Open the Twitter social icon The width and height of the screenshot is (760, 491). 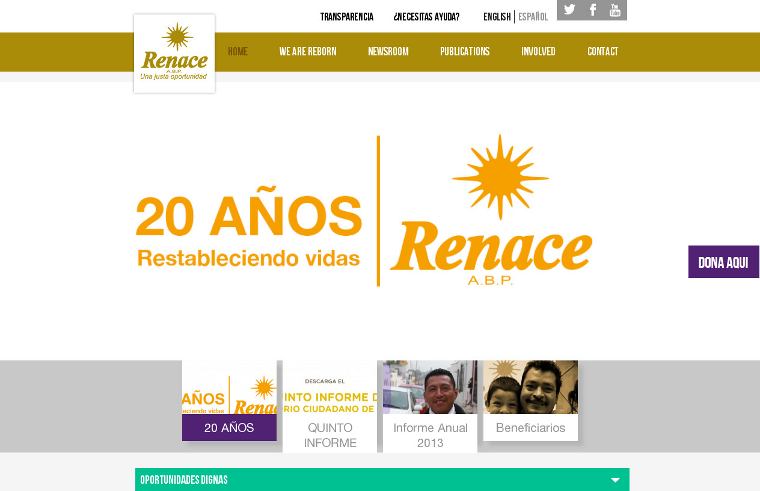click(569, 10)
